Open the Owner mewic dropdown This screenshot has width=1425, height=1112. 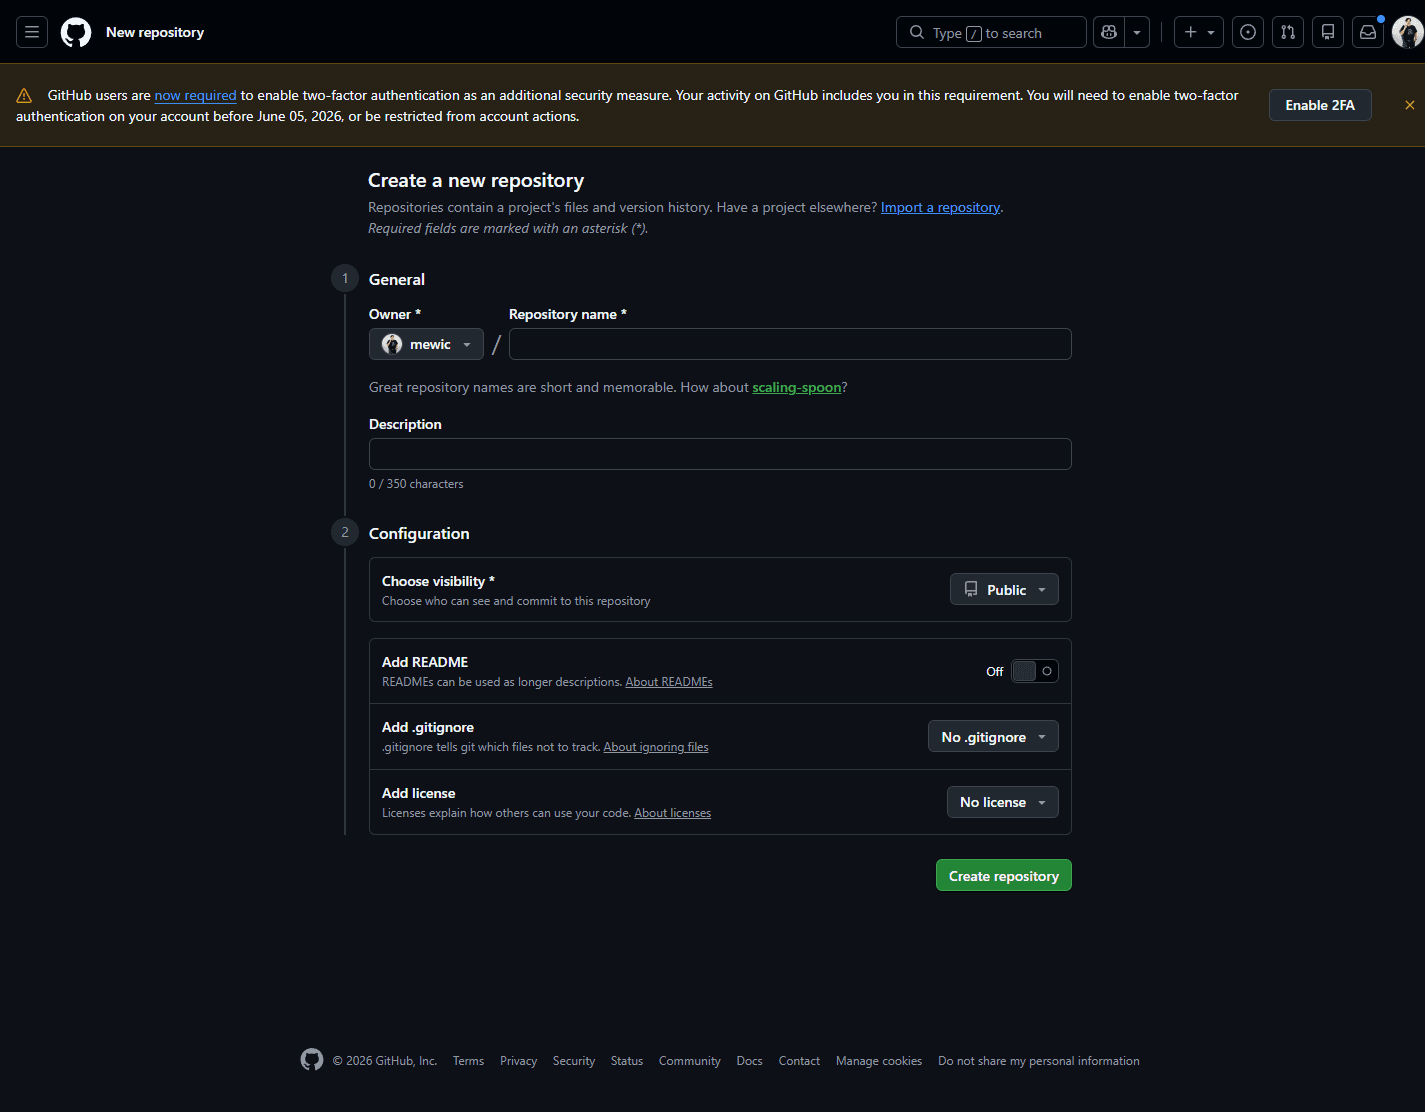[426, 344]
